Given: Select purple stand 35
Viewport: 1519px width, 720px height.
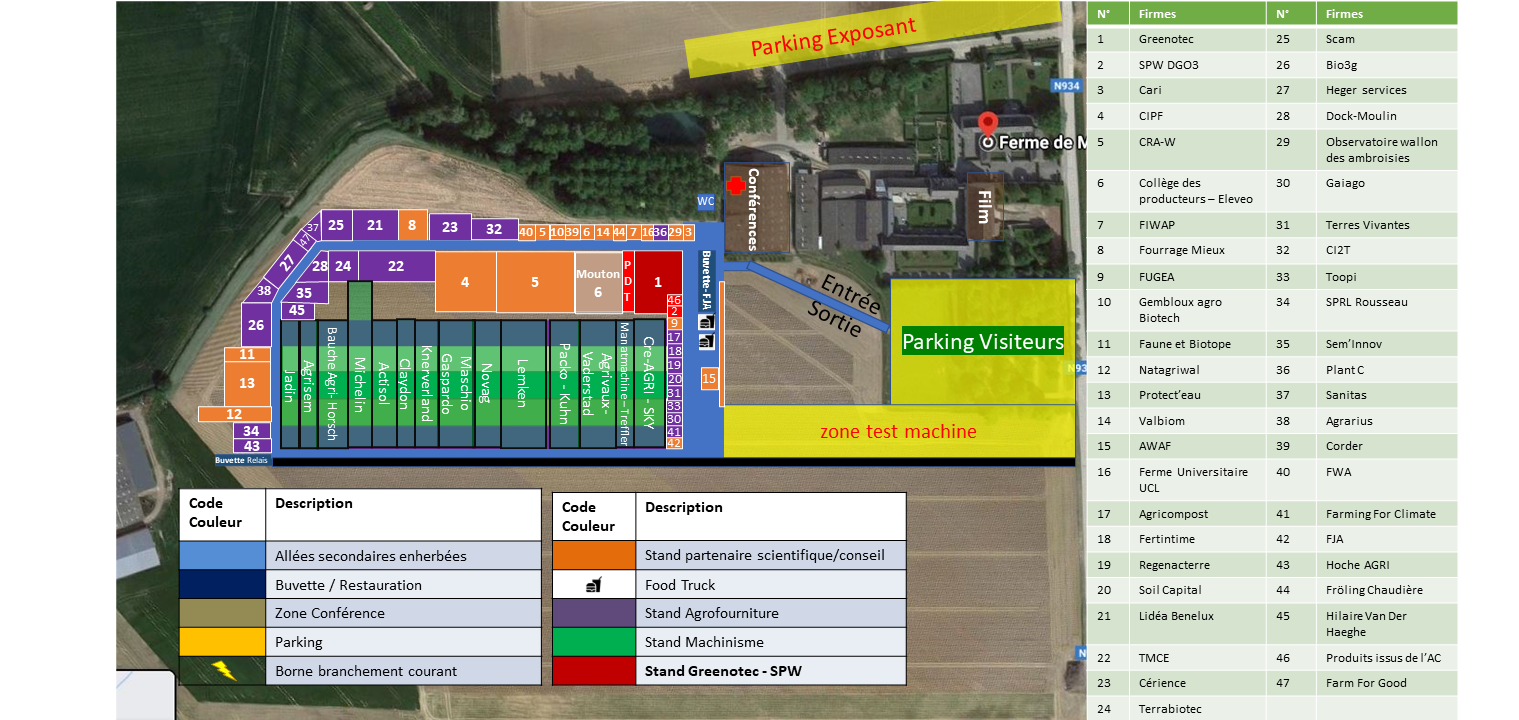Looking at the screenshot, I should pyautogui.click(x=304, y=293).
